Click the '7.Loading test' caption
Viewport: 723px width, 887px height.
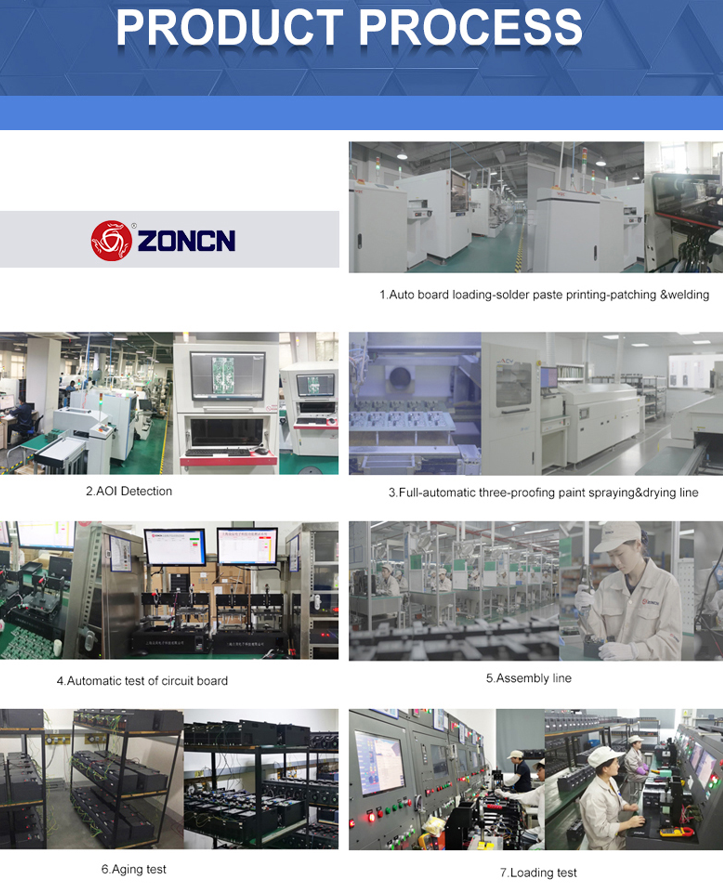pos(539,873)
